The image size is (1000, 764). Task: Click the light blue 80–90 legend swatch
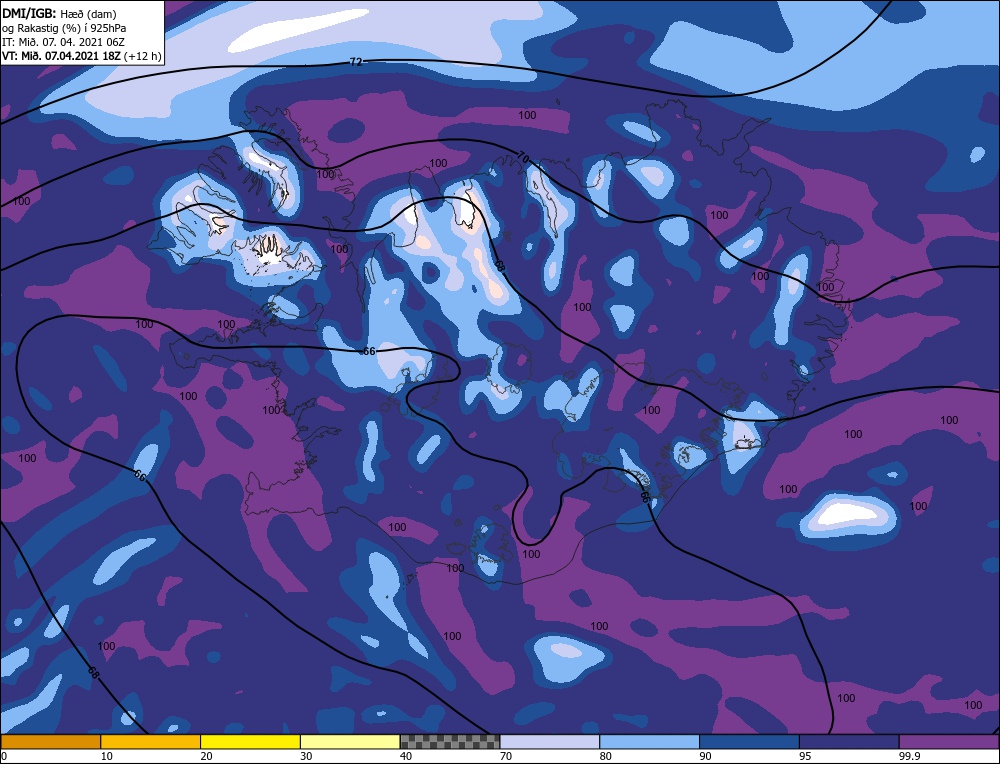tap(649, 742)
